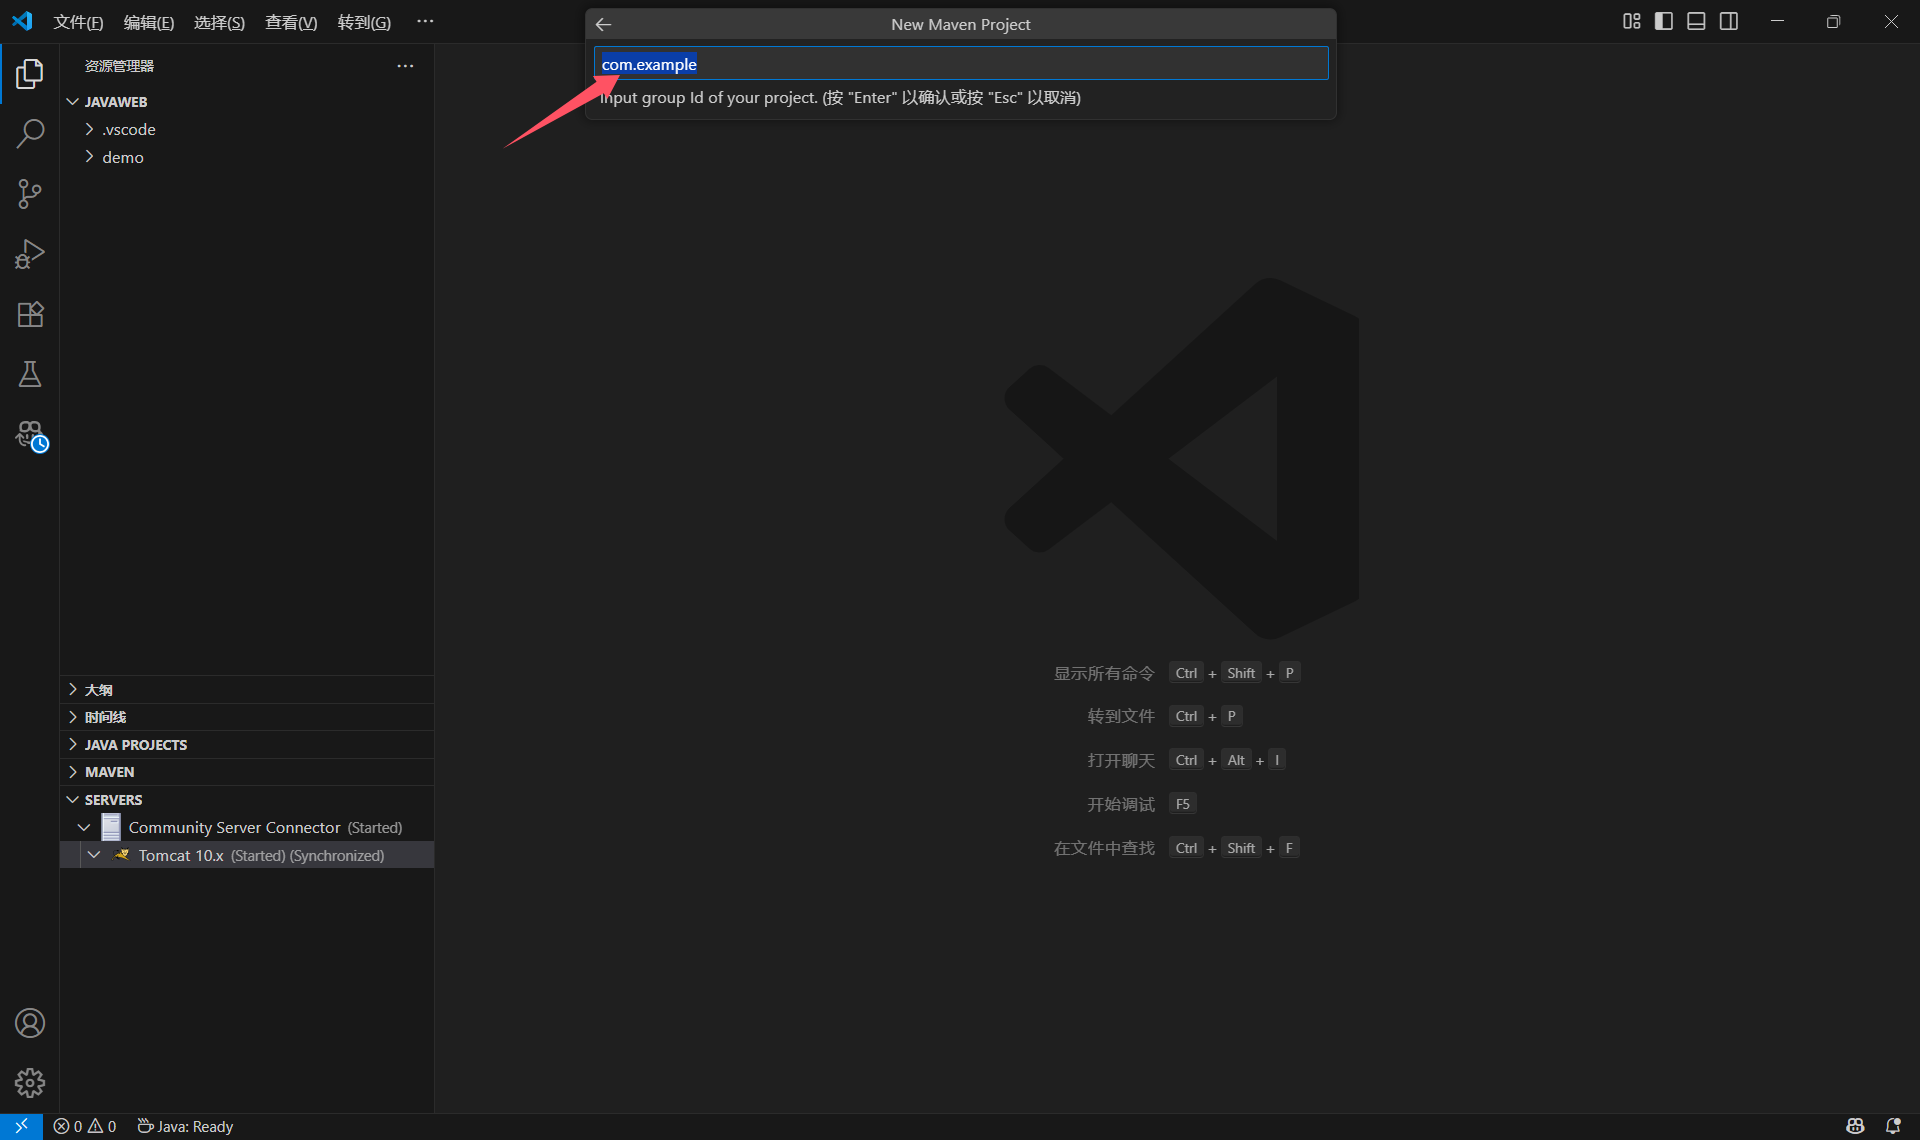Open the Testing flask icon
This screenshot has height=1140, width=1920.
30,374
